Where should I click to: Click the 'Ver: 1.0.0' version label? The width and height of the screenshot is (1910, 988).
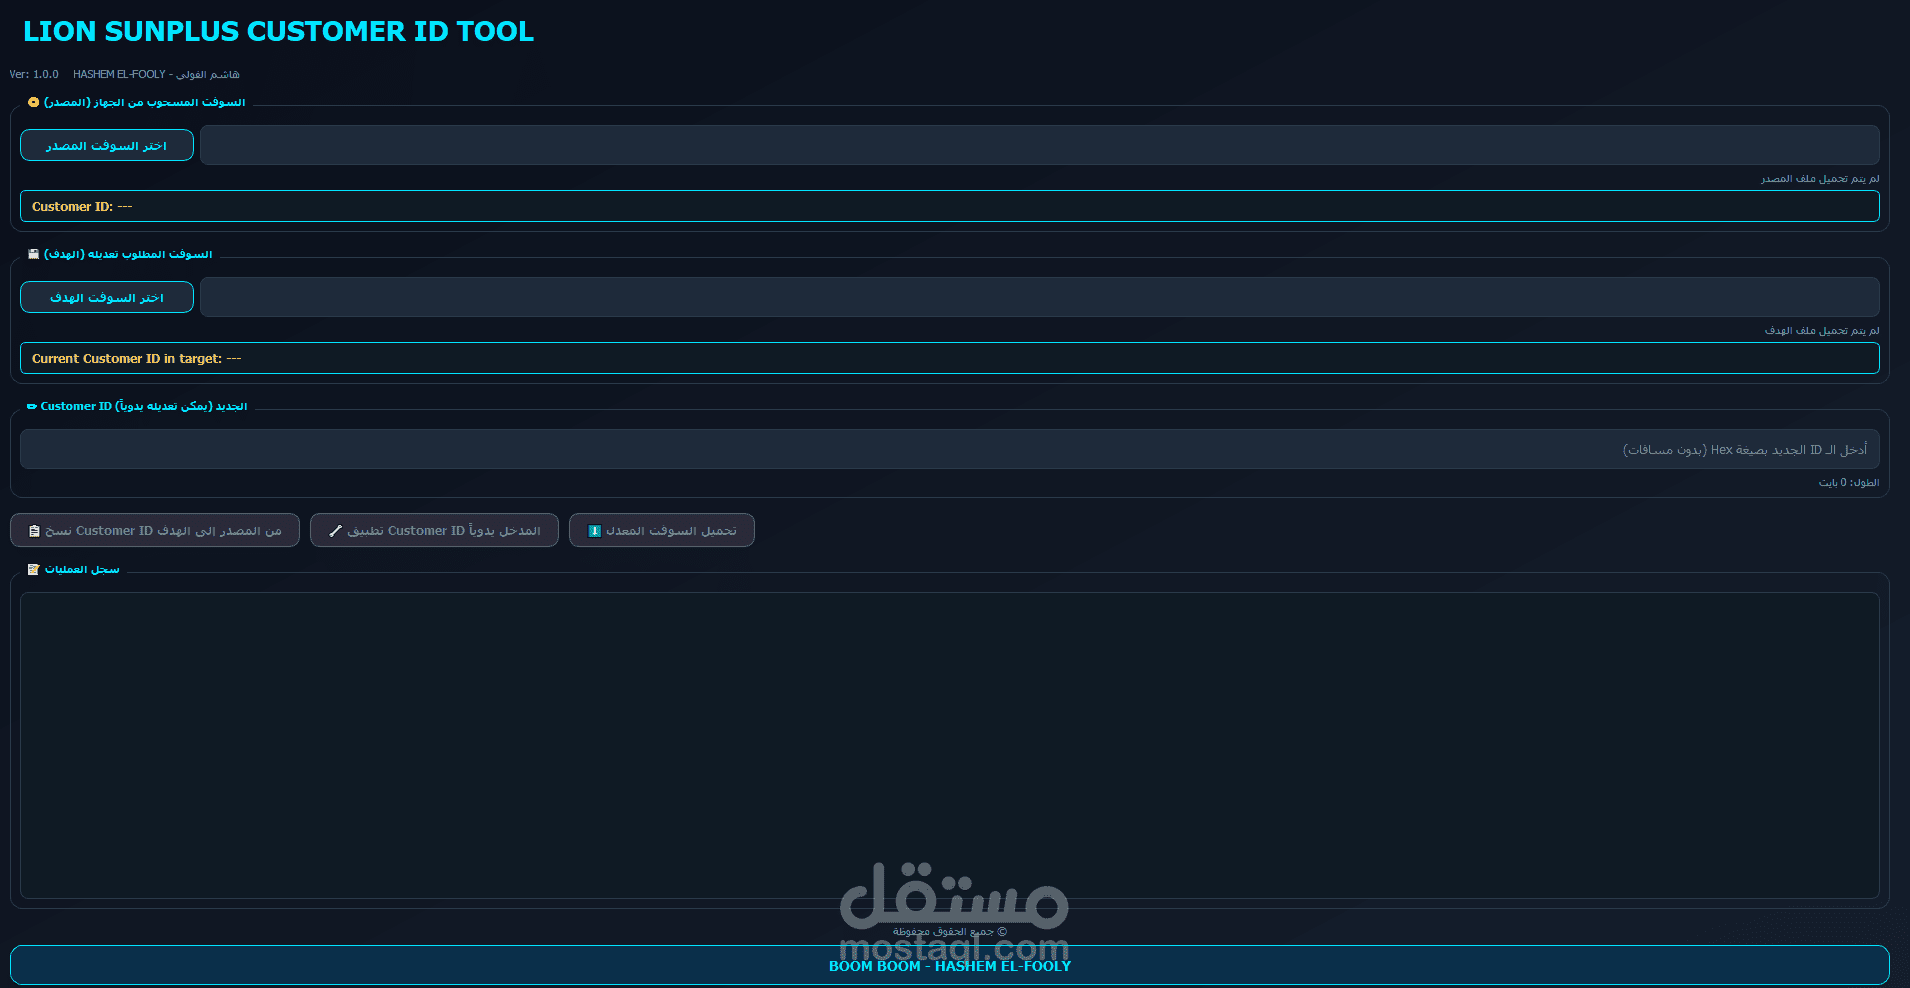point(34,74)
